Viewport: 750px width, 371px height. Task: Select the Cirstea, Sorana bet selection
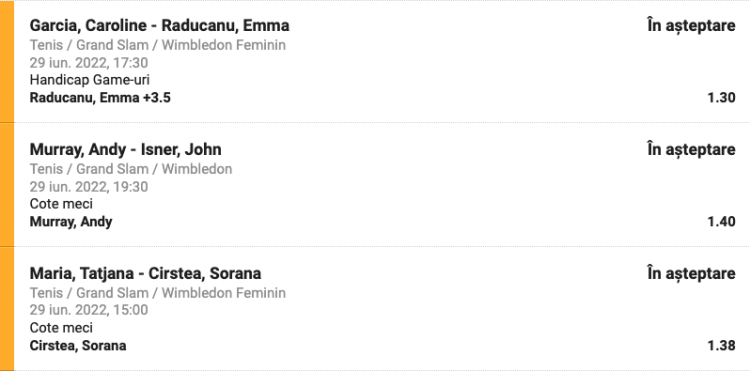point(78,346)
